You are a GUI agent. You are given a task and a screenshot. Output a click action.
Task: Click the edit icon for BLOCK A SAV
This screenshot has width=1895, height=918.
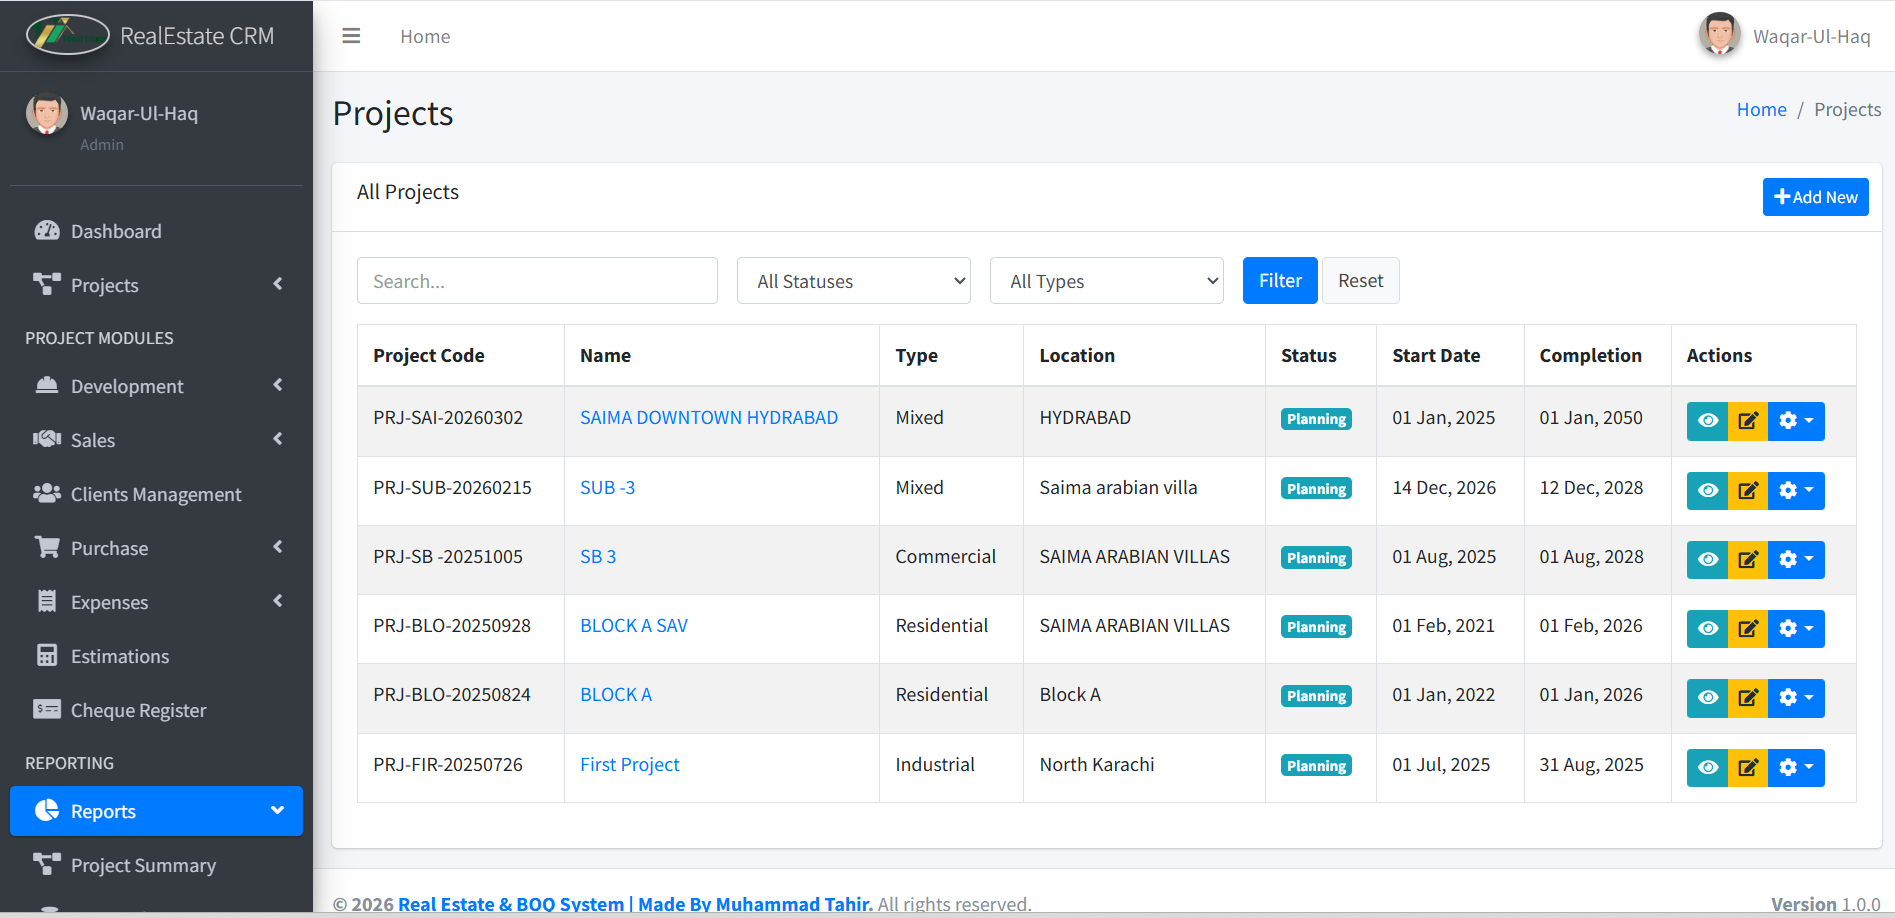pyautogui.click(x=1748, y=628)
